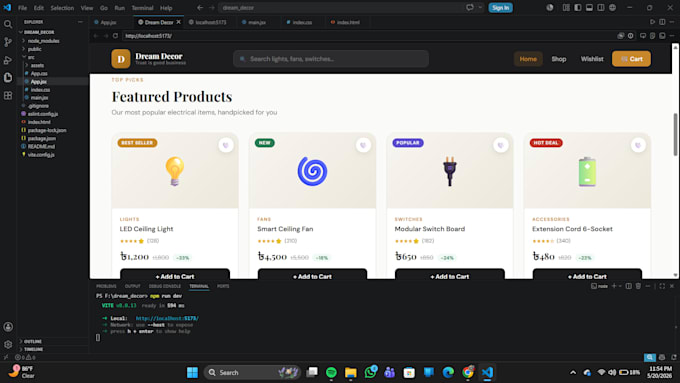Viewport: 680px width, 383px height.
Task: Launch a new terminal with plus icon
Action: (x=614, y=286)
